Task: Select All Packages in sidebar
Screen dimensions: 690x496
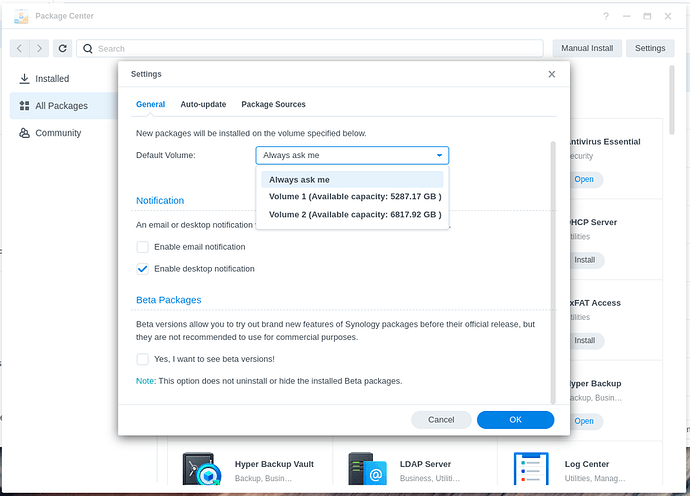Action: [64, 106]
